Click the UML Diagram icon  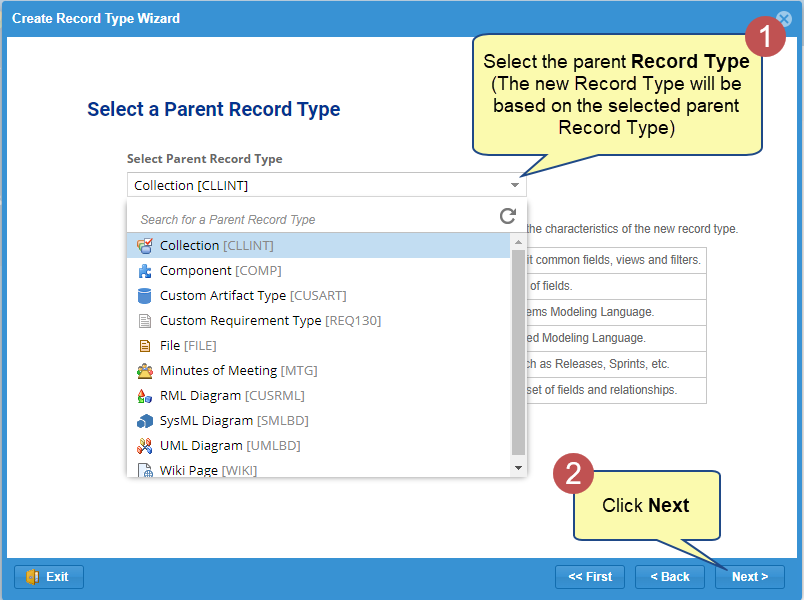click(x=144, y=445)
